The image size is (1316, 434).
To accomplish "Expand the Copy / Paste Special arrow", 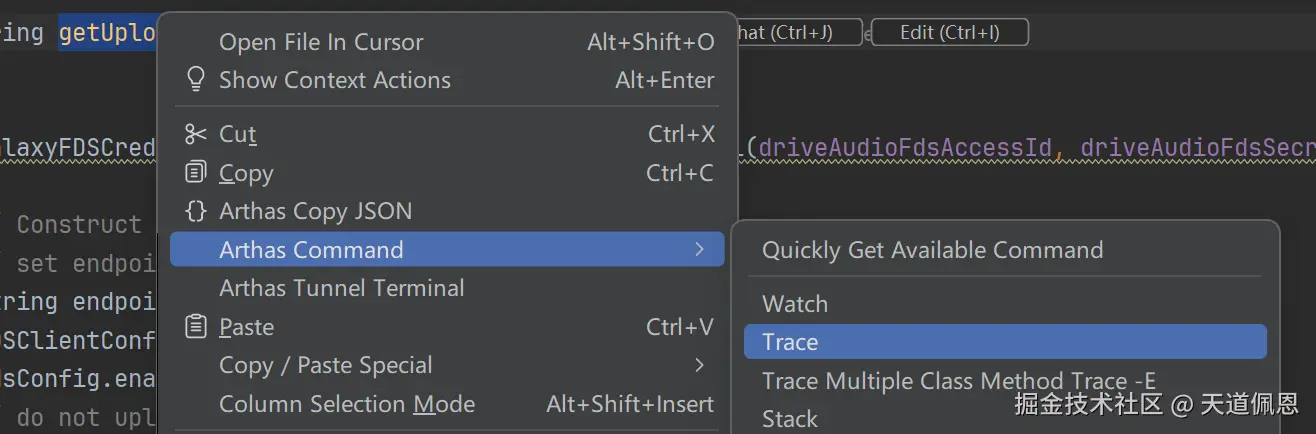I will [700, 365].
